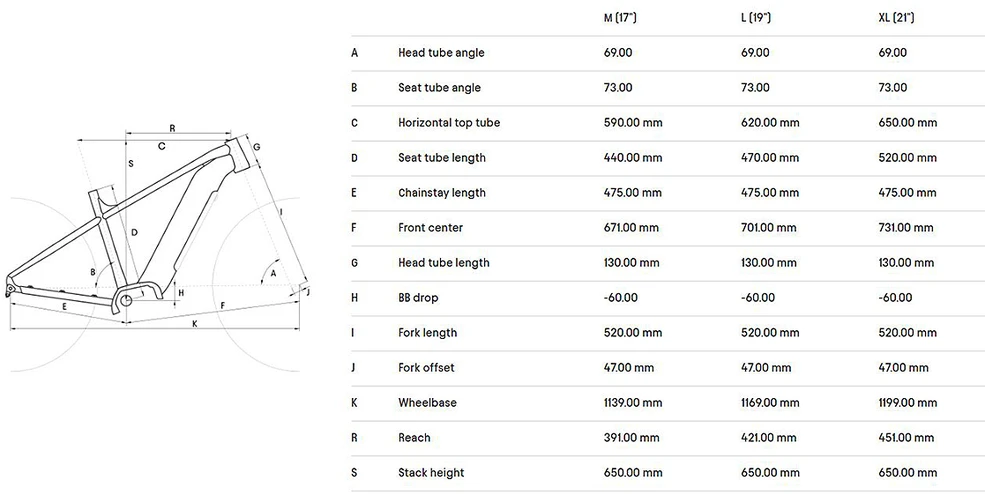Click the BB drop row label
This screenshot has height=494, width=985.
(418, 298)
